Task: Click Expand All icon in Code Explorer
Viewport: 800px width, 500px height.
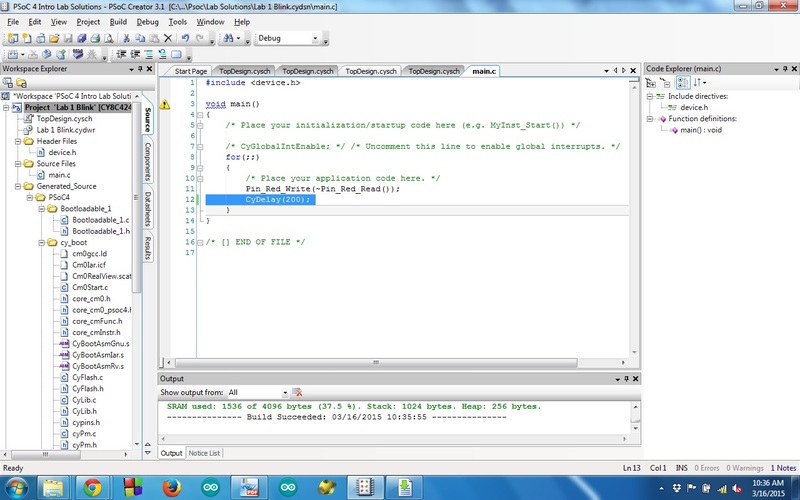Action: coord(651,83)
